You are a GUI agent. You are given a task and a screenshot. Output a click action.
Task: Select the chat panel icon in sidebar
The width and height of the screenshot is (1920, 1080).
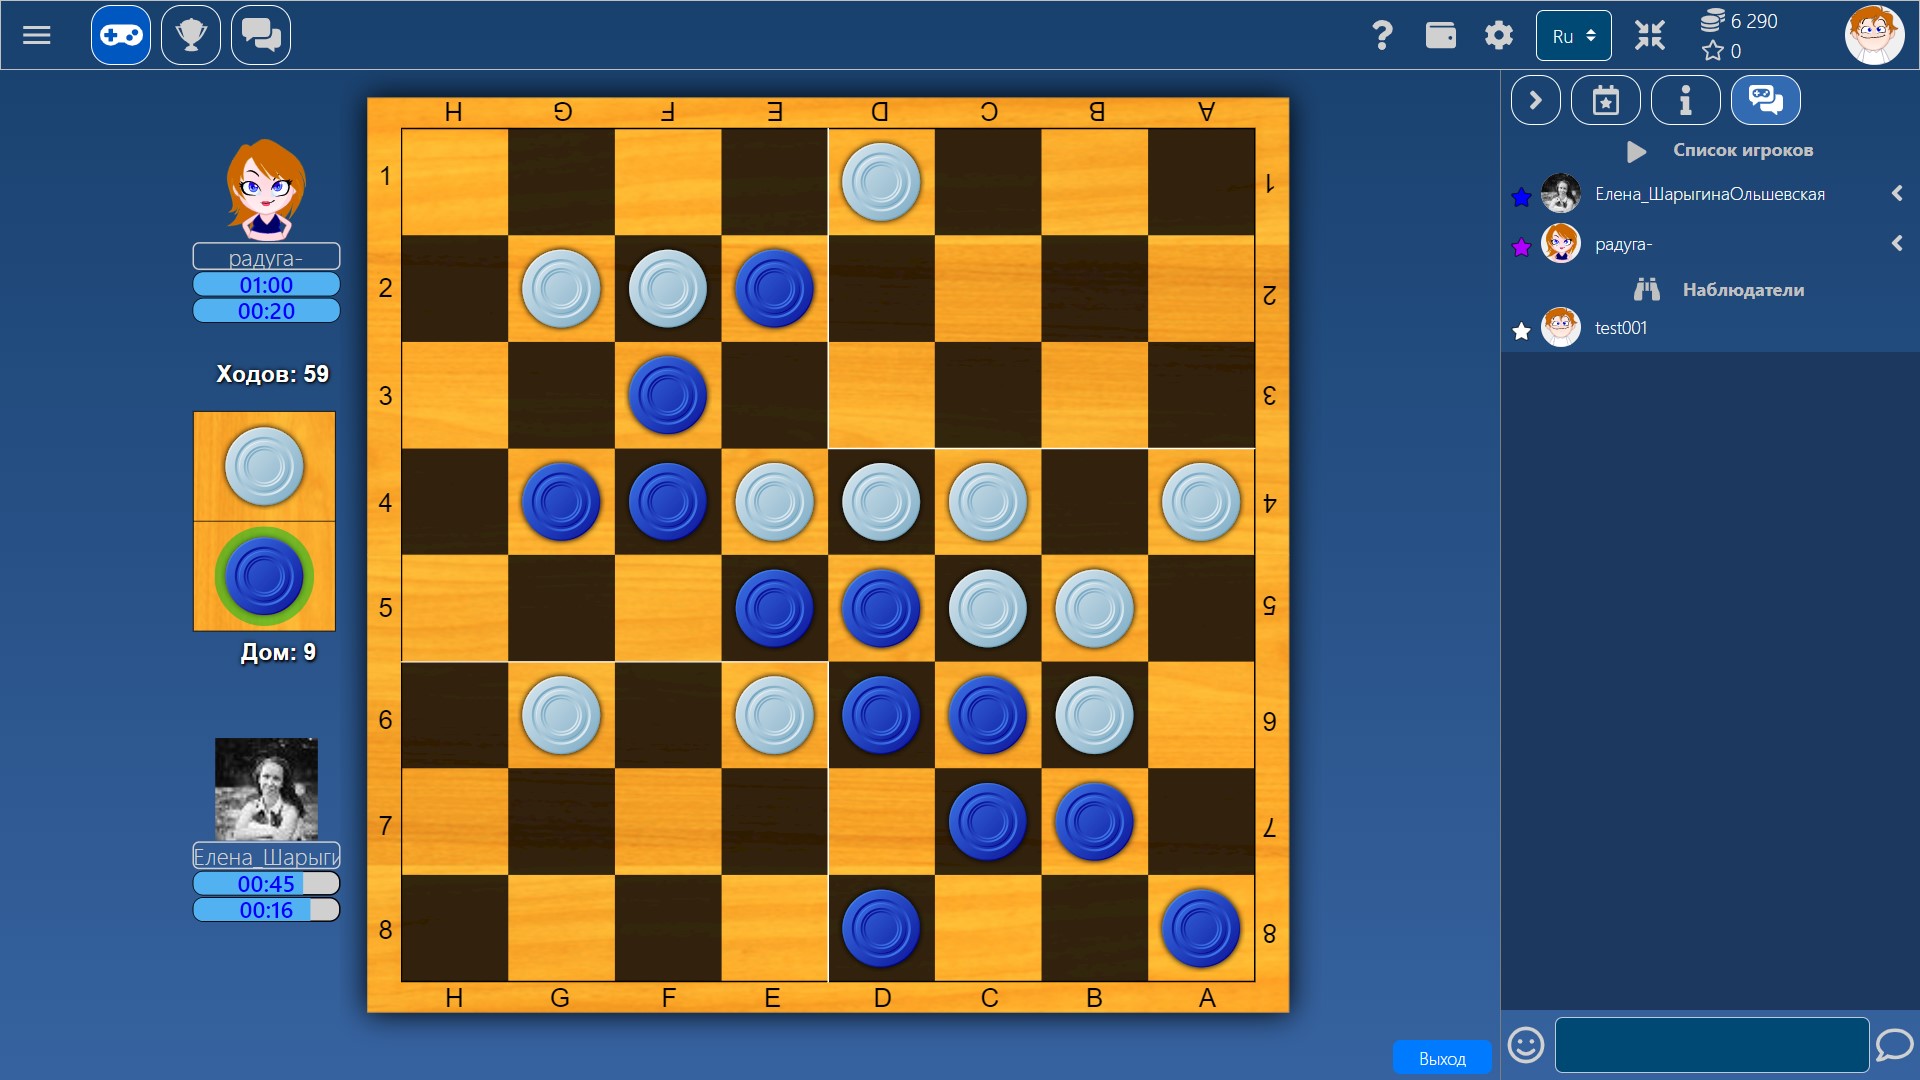click(x=1765, y=100)
